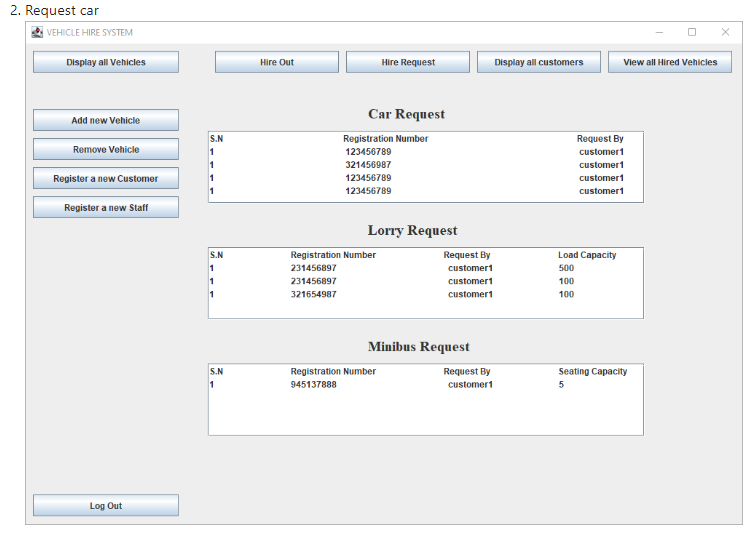Click Load Capacity column header
The width and height of the screenshot is (755, 534).
[587, 255]
